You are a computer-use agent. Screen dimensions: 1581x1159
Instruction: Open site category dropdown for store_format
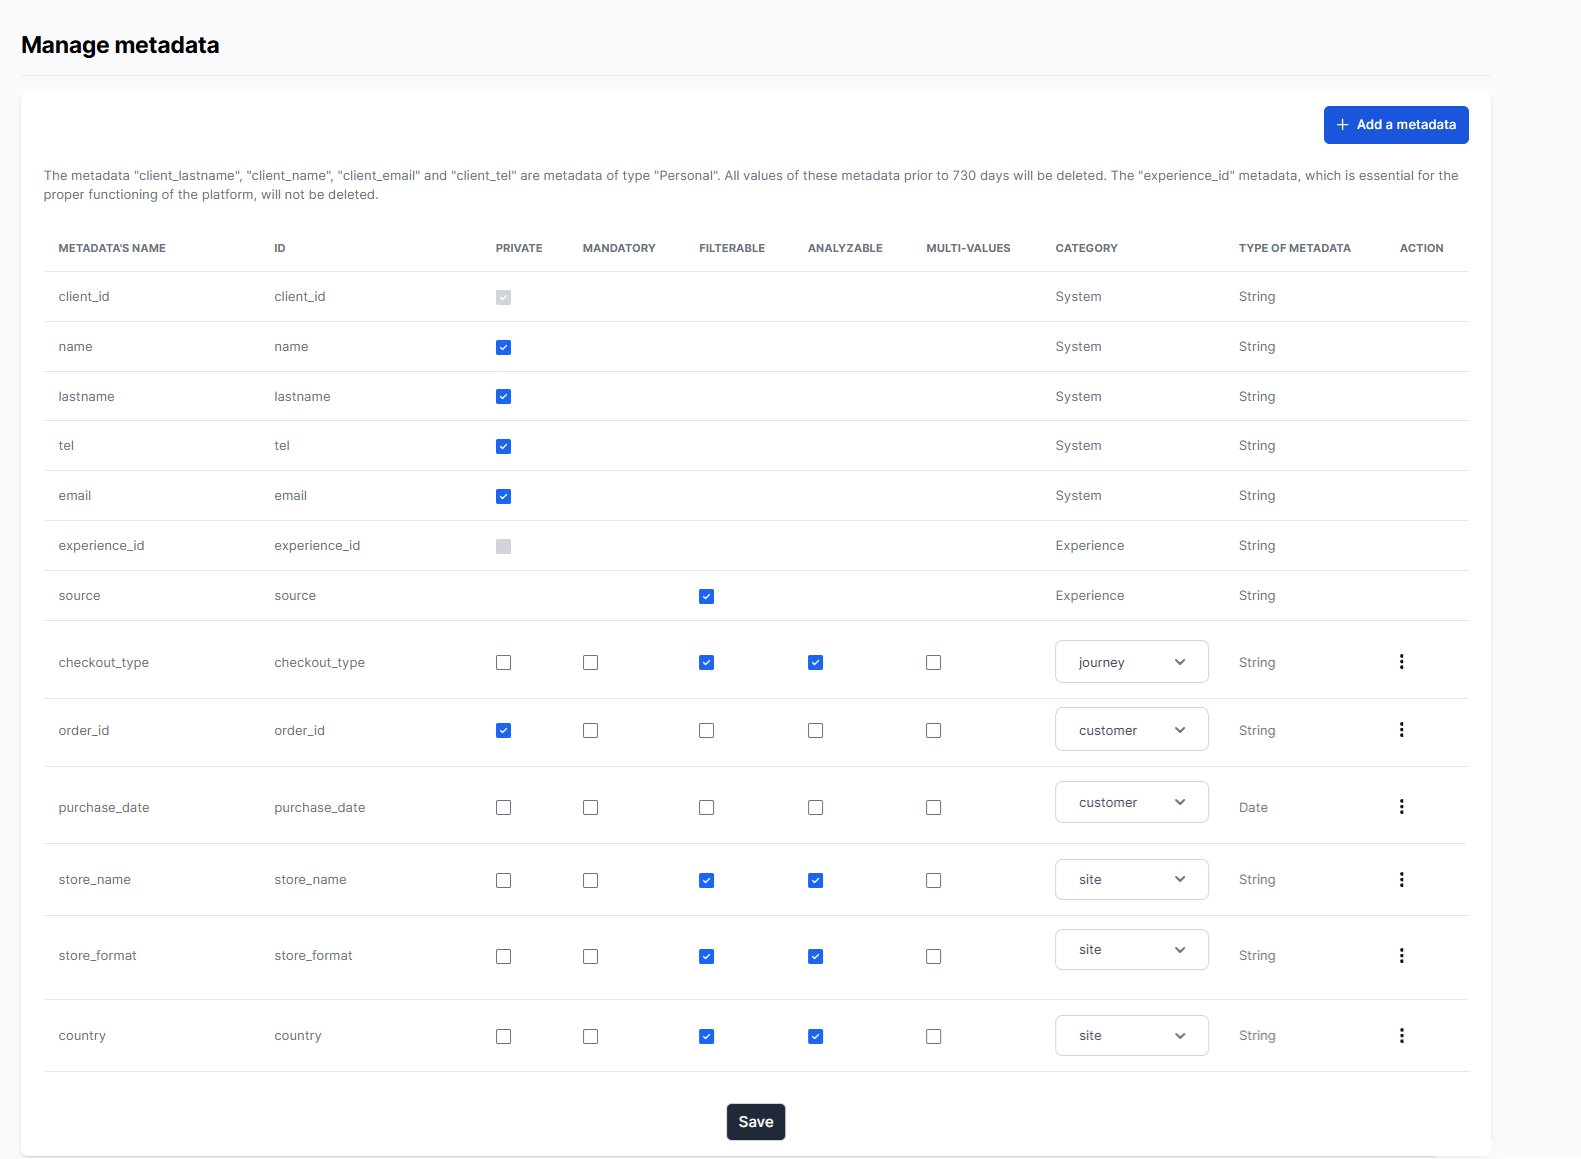coord(1131,950)
